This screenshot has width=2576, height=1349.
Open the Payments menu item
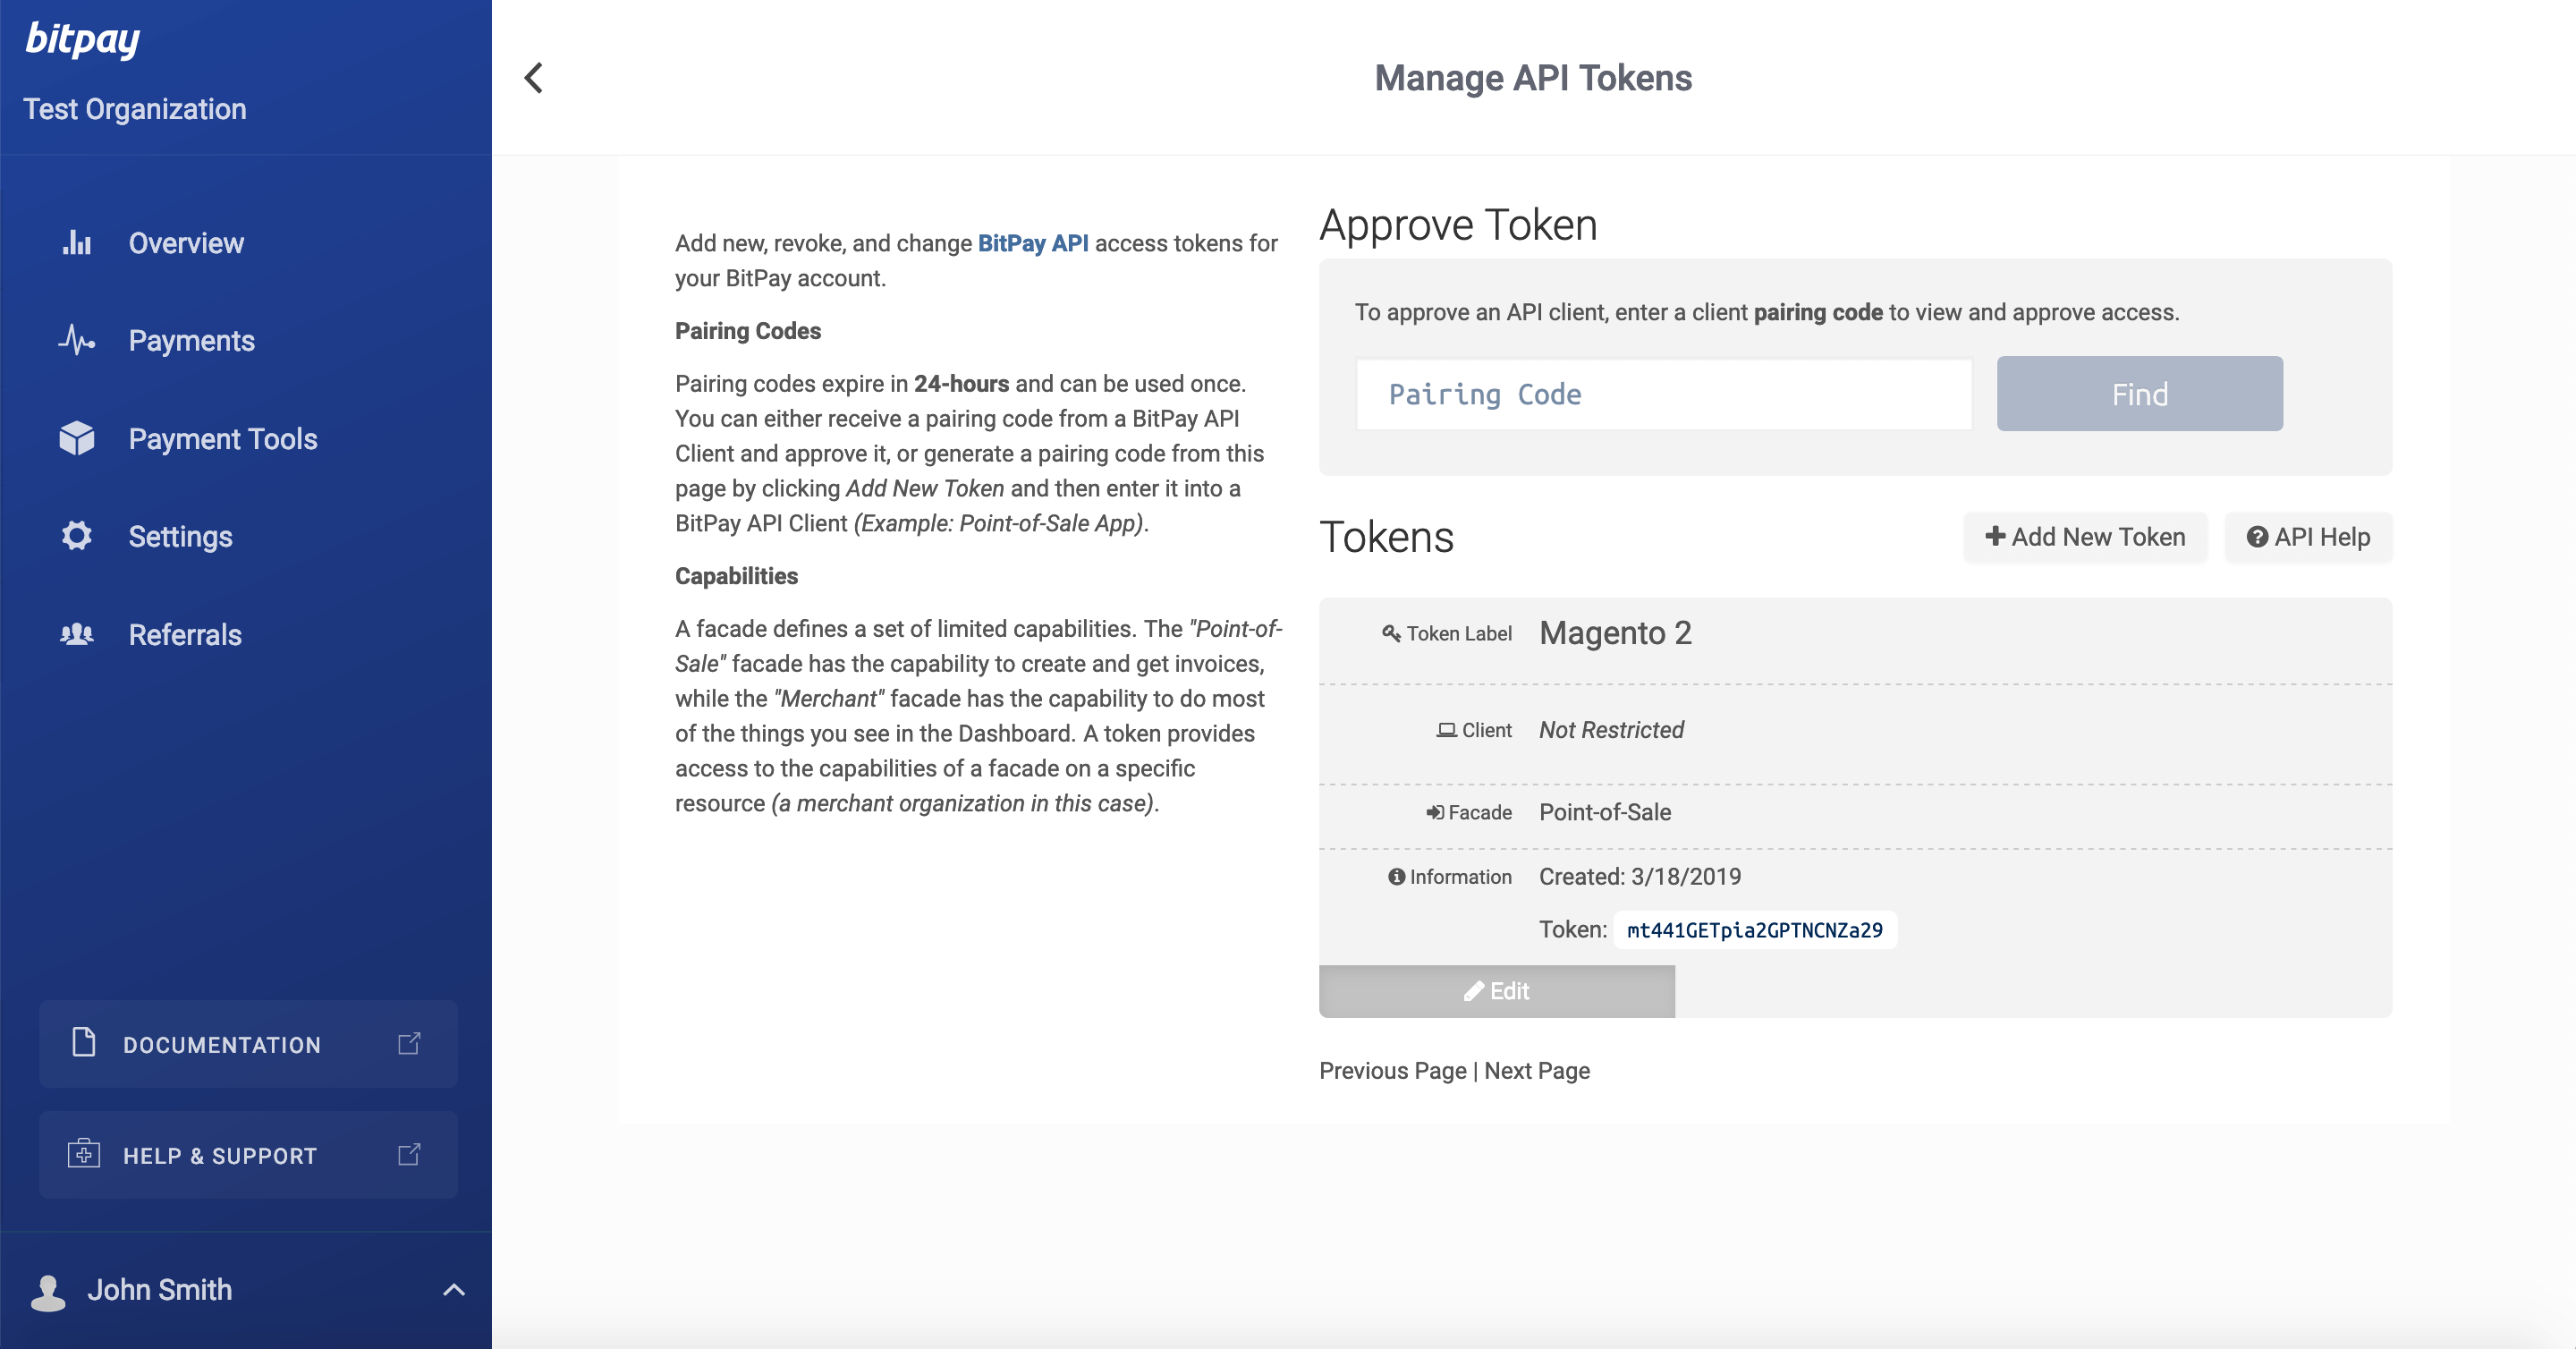191,341
